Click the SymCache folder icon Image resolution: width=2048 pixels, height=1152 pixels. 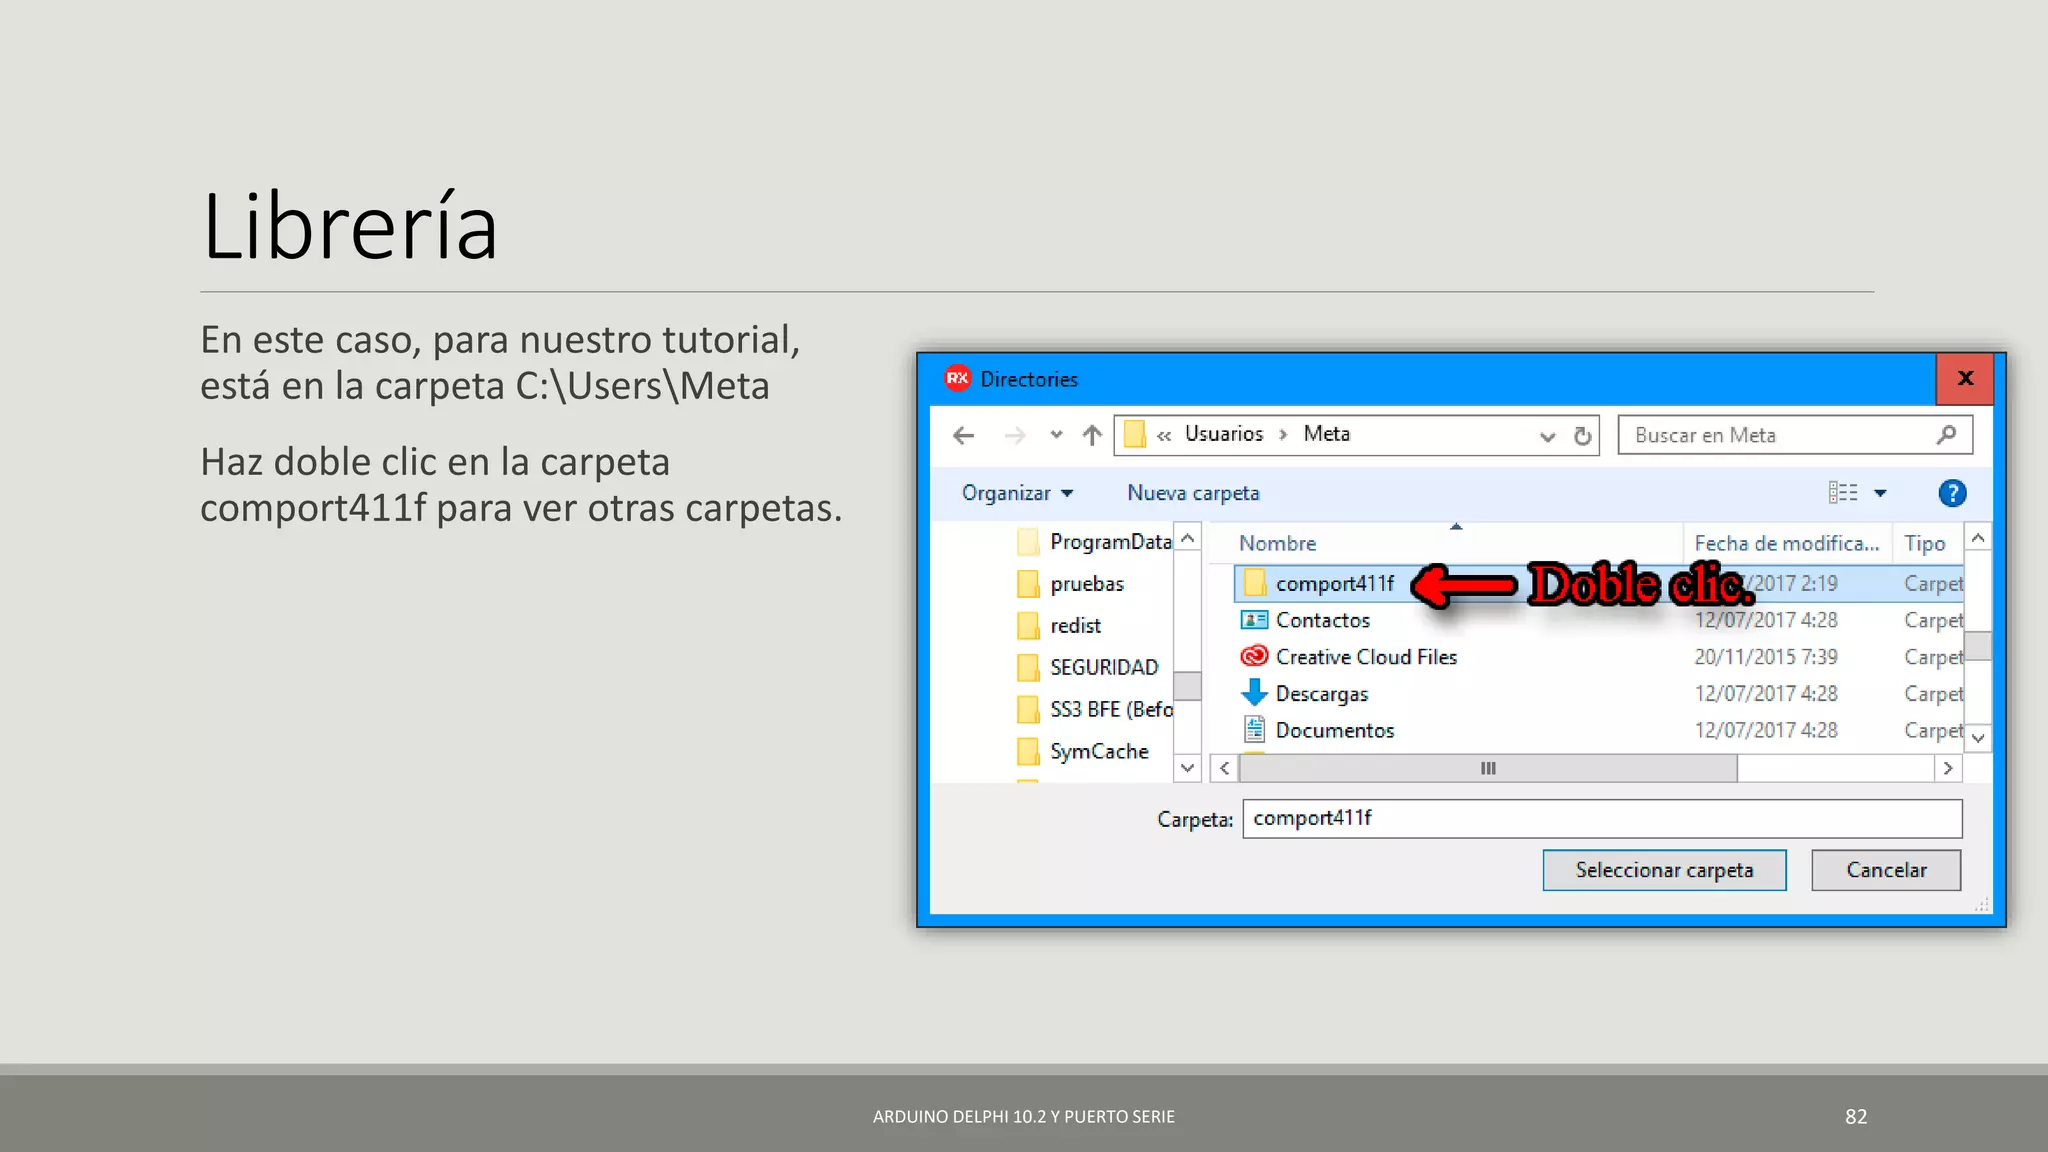pos(1028,752)
